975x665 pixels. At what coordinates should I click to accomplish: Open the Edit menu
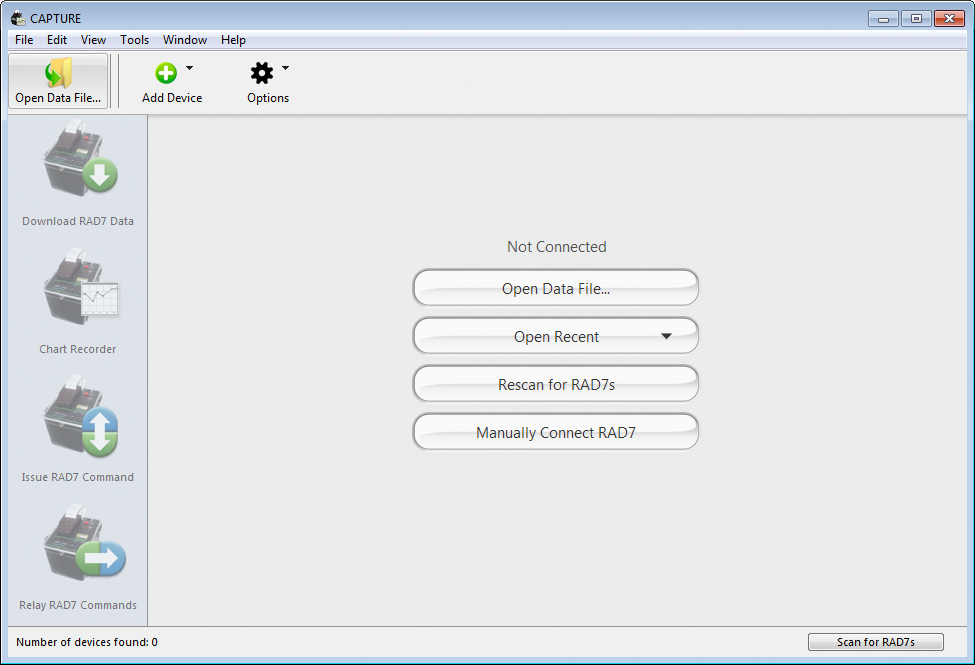tap(57, 40)
